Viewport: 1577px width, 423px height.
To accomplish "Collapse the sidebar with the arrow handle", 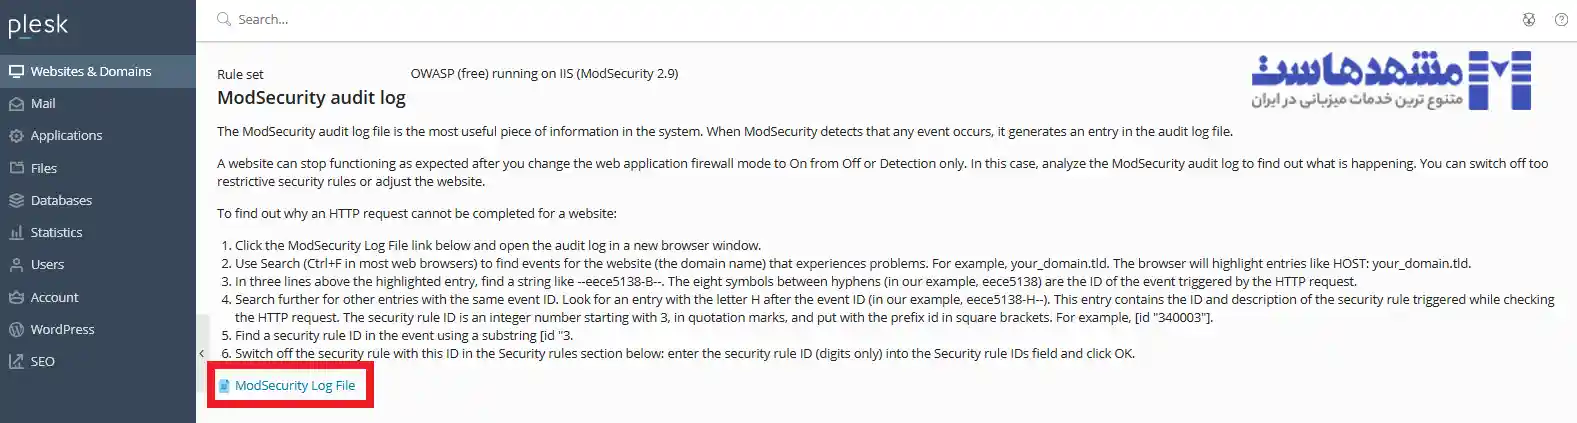I will click(x=201, y=353).
